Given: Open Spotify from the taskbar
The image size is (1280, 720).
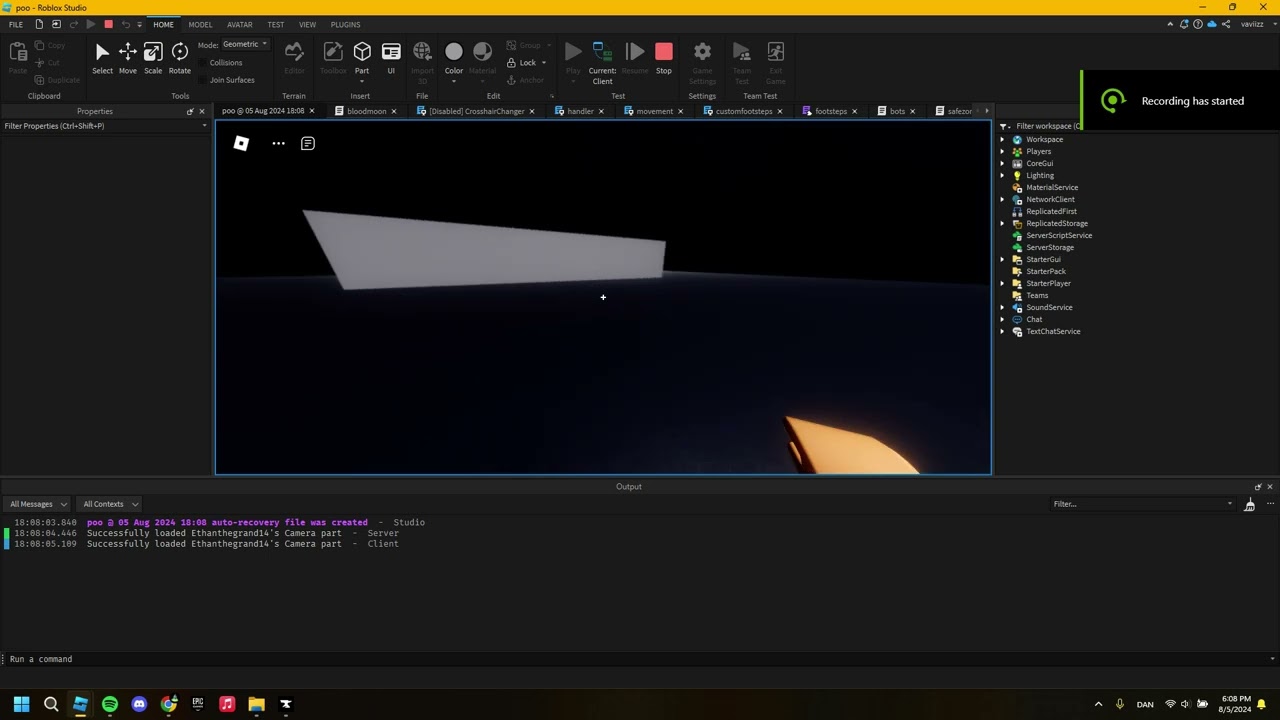Looking at the screenshot, I should point(110,704).
